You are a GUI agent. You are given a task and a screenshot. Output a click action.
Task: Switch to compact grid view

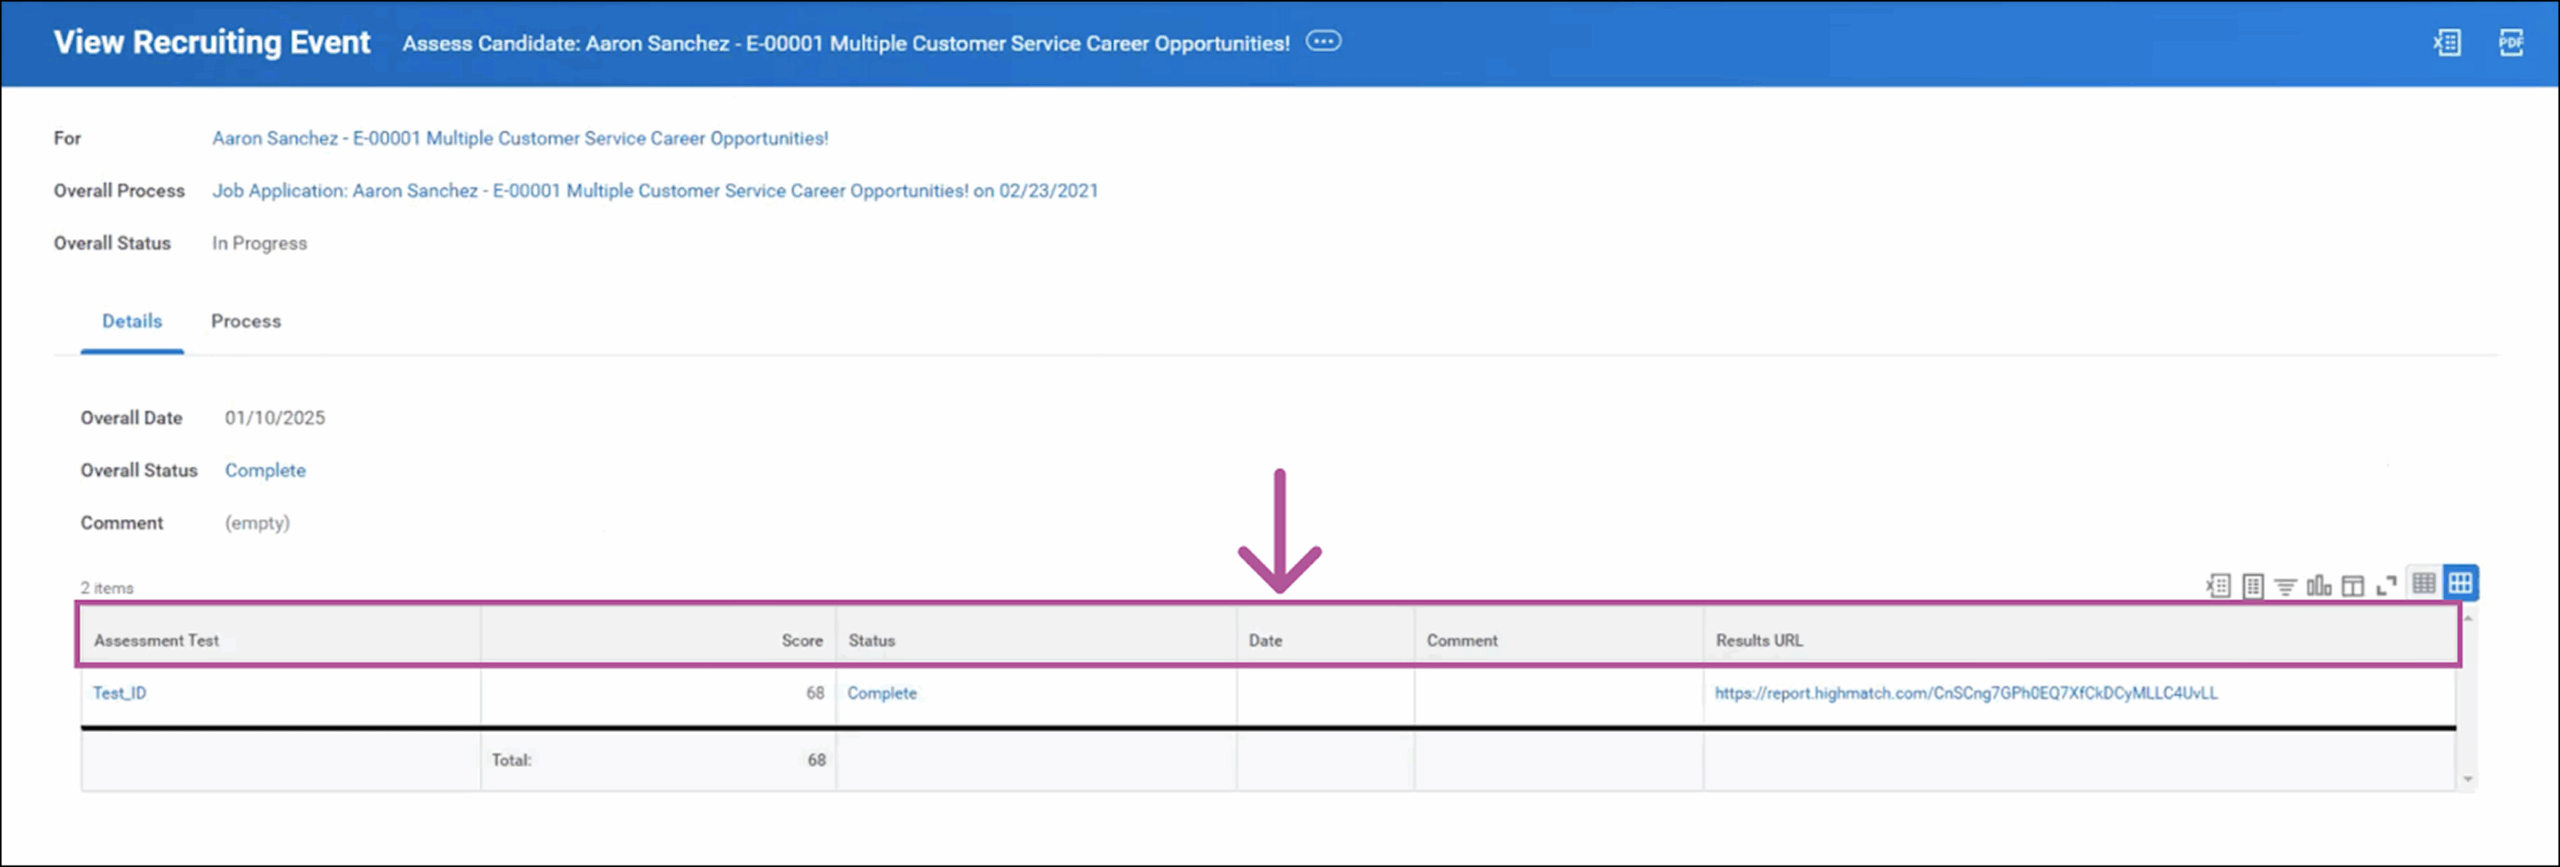click(2424, 583)
